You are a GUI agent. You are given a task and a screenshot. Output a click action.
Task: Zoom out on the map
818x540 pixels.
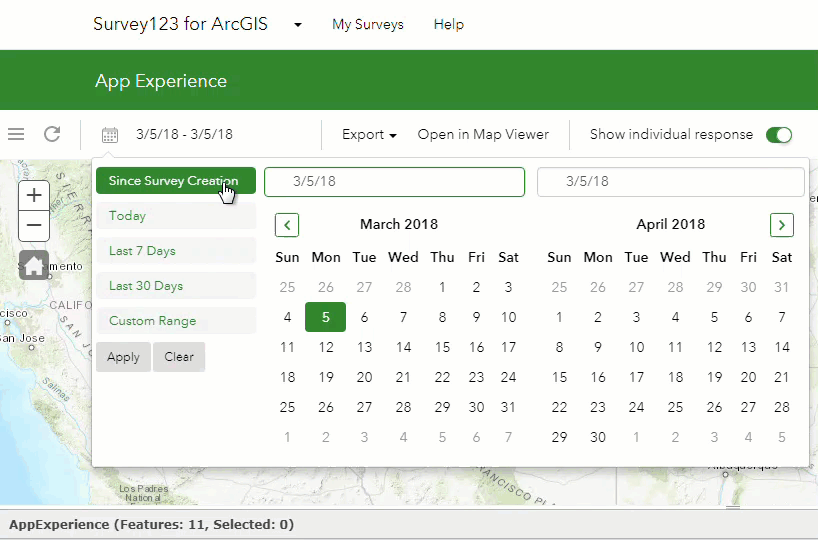34,225
